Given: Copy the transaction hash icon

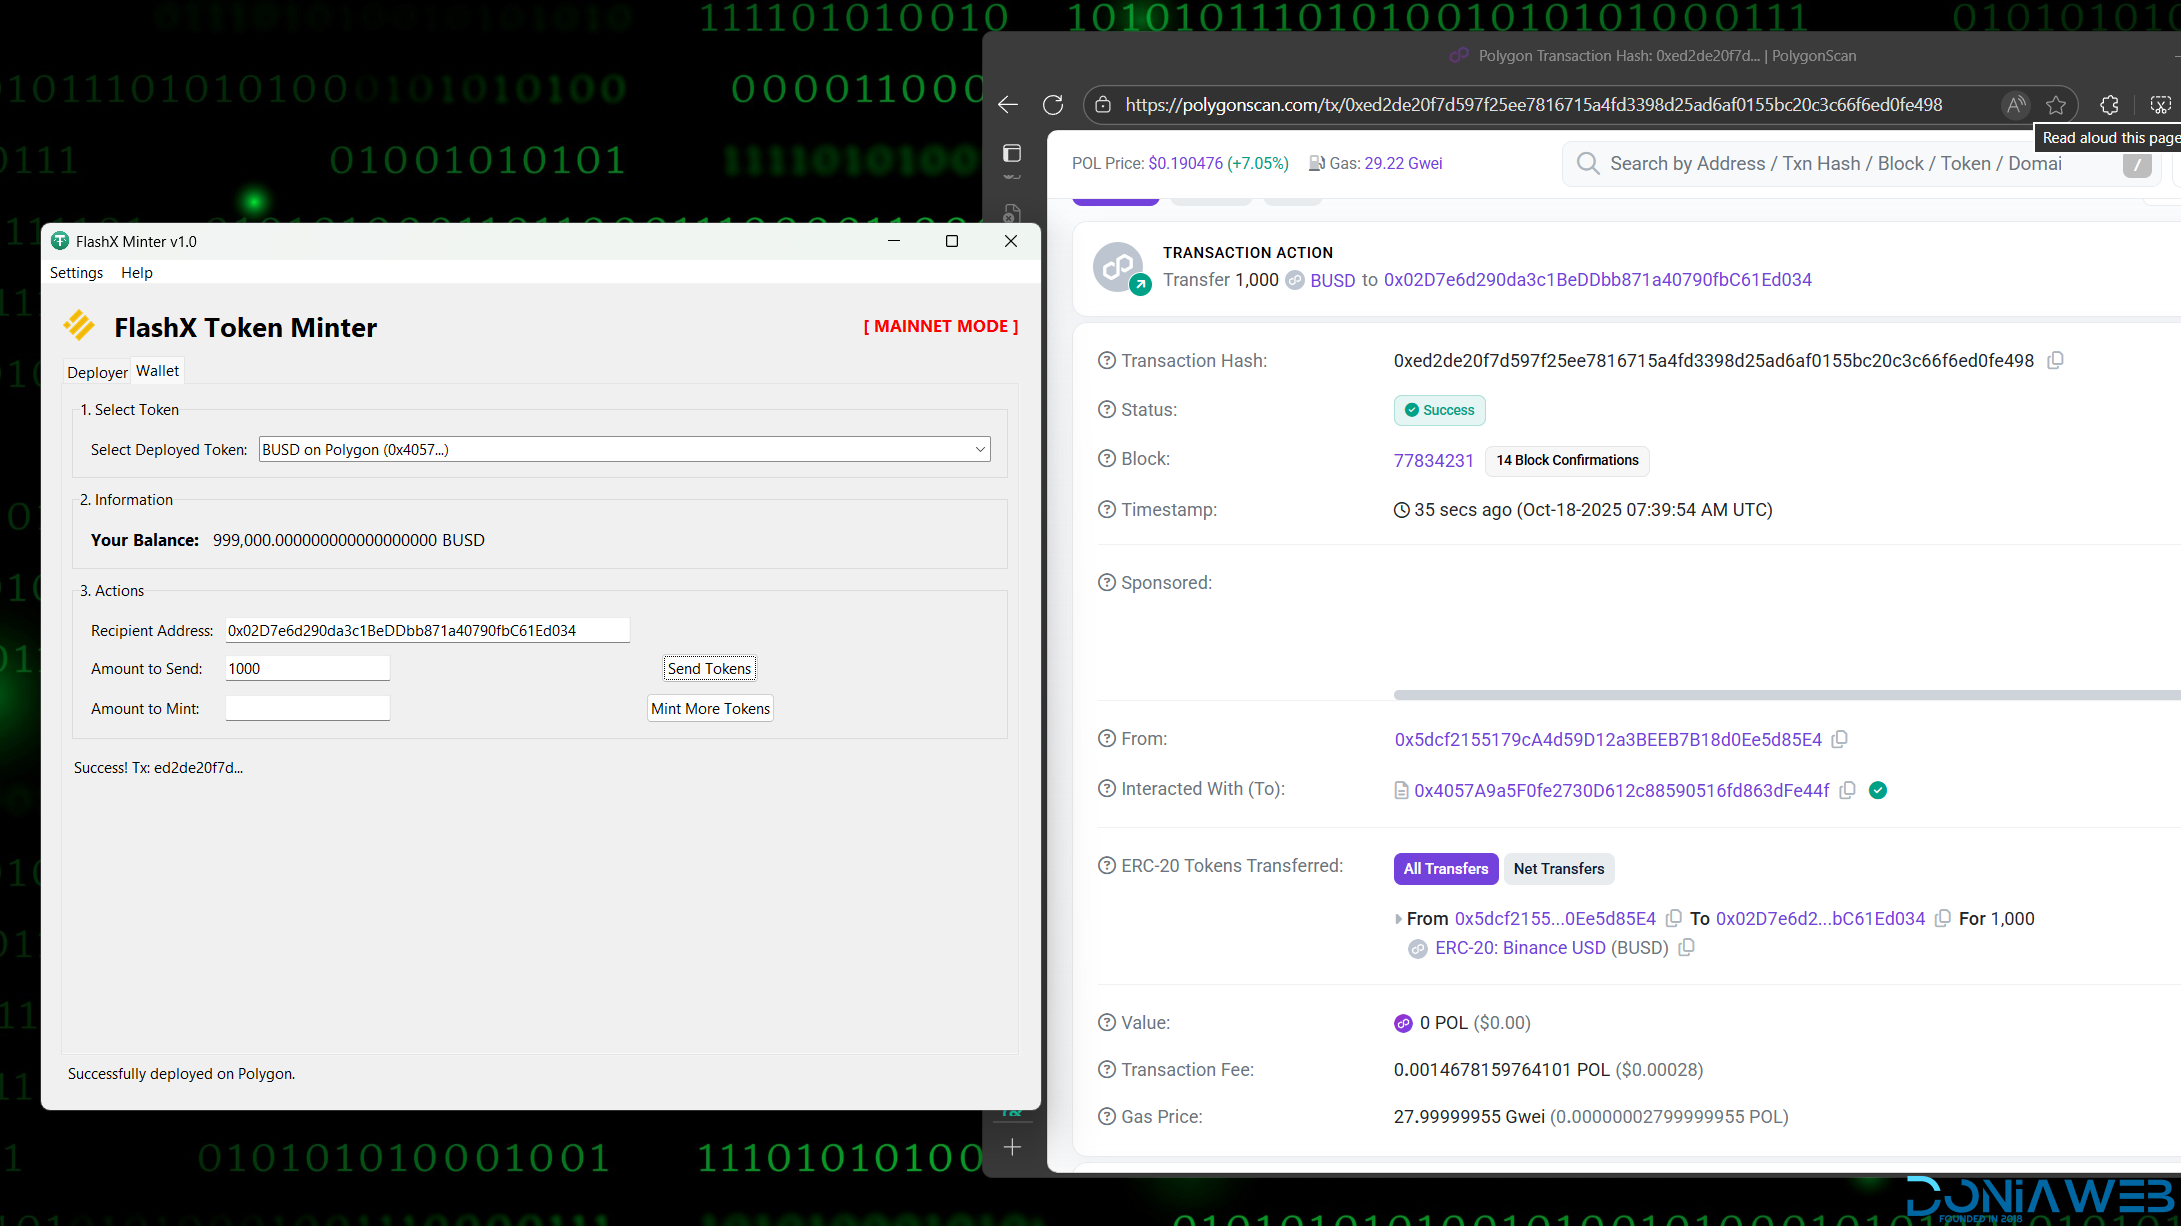Looking at the screenshot, I should tap(2055, 360).
